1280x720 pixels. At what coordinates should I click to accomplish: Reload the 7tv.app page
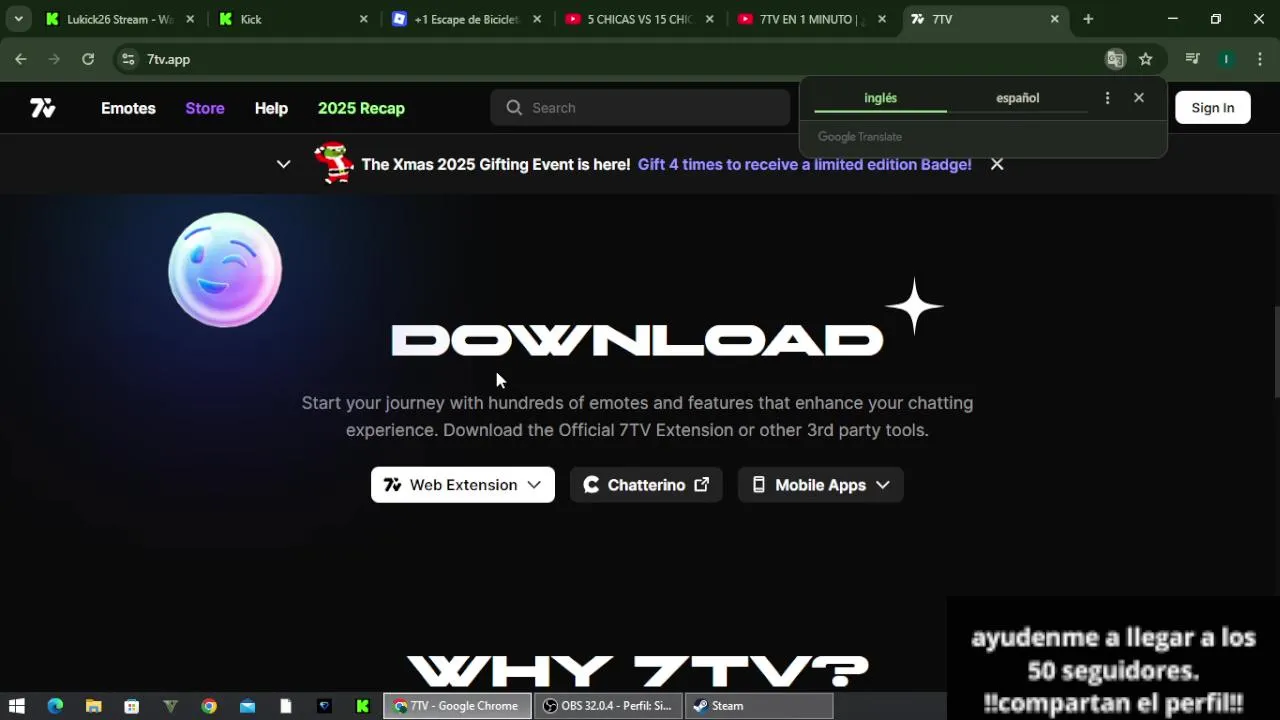[88, 59]
